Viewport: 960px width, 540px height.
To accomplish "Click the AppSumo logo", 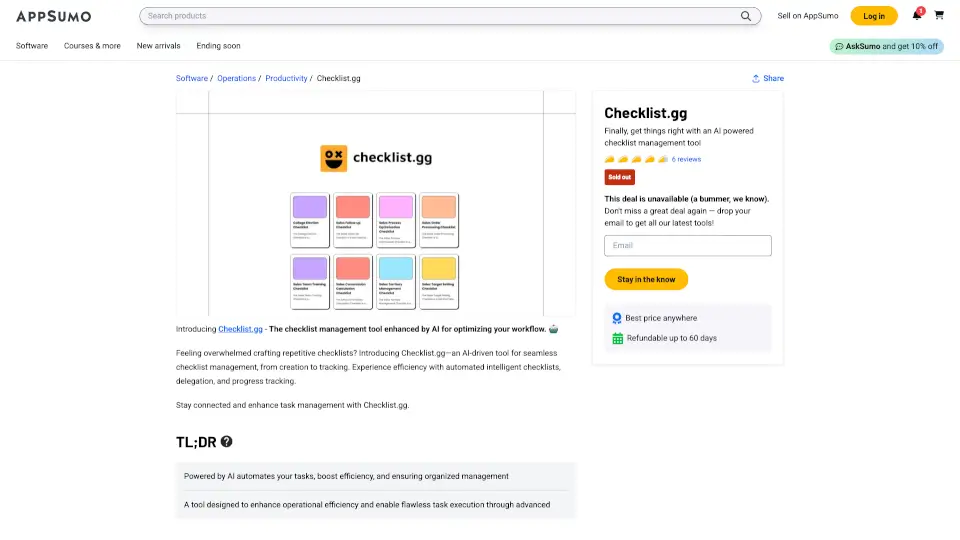I will click(53, 16).
